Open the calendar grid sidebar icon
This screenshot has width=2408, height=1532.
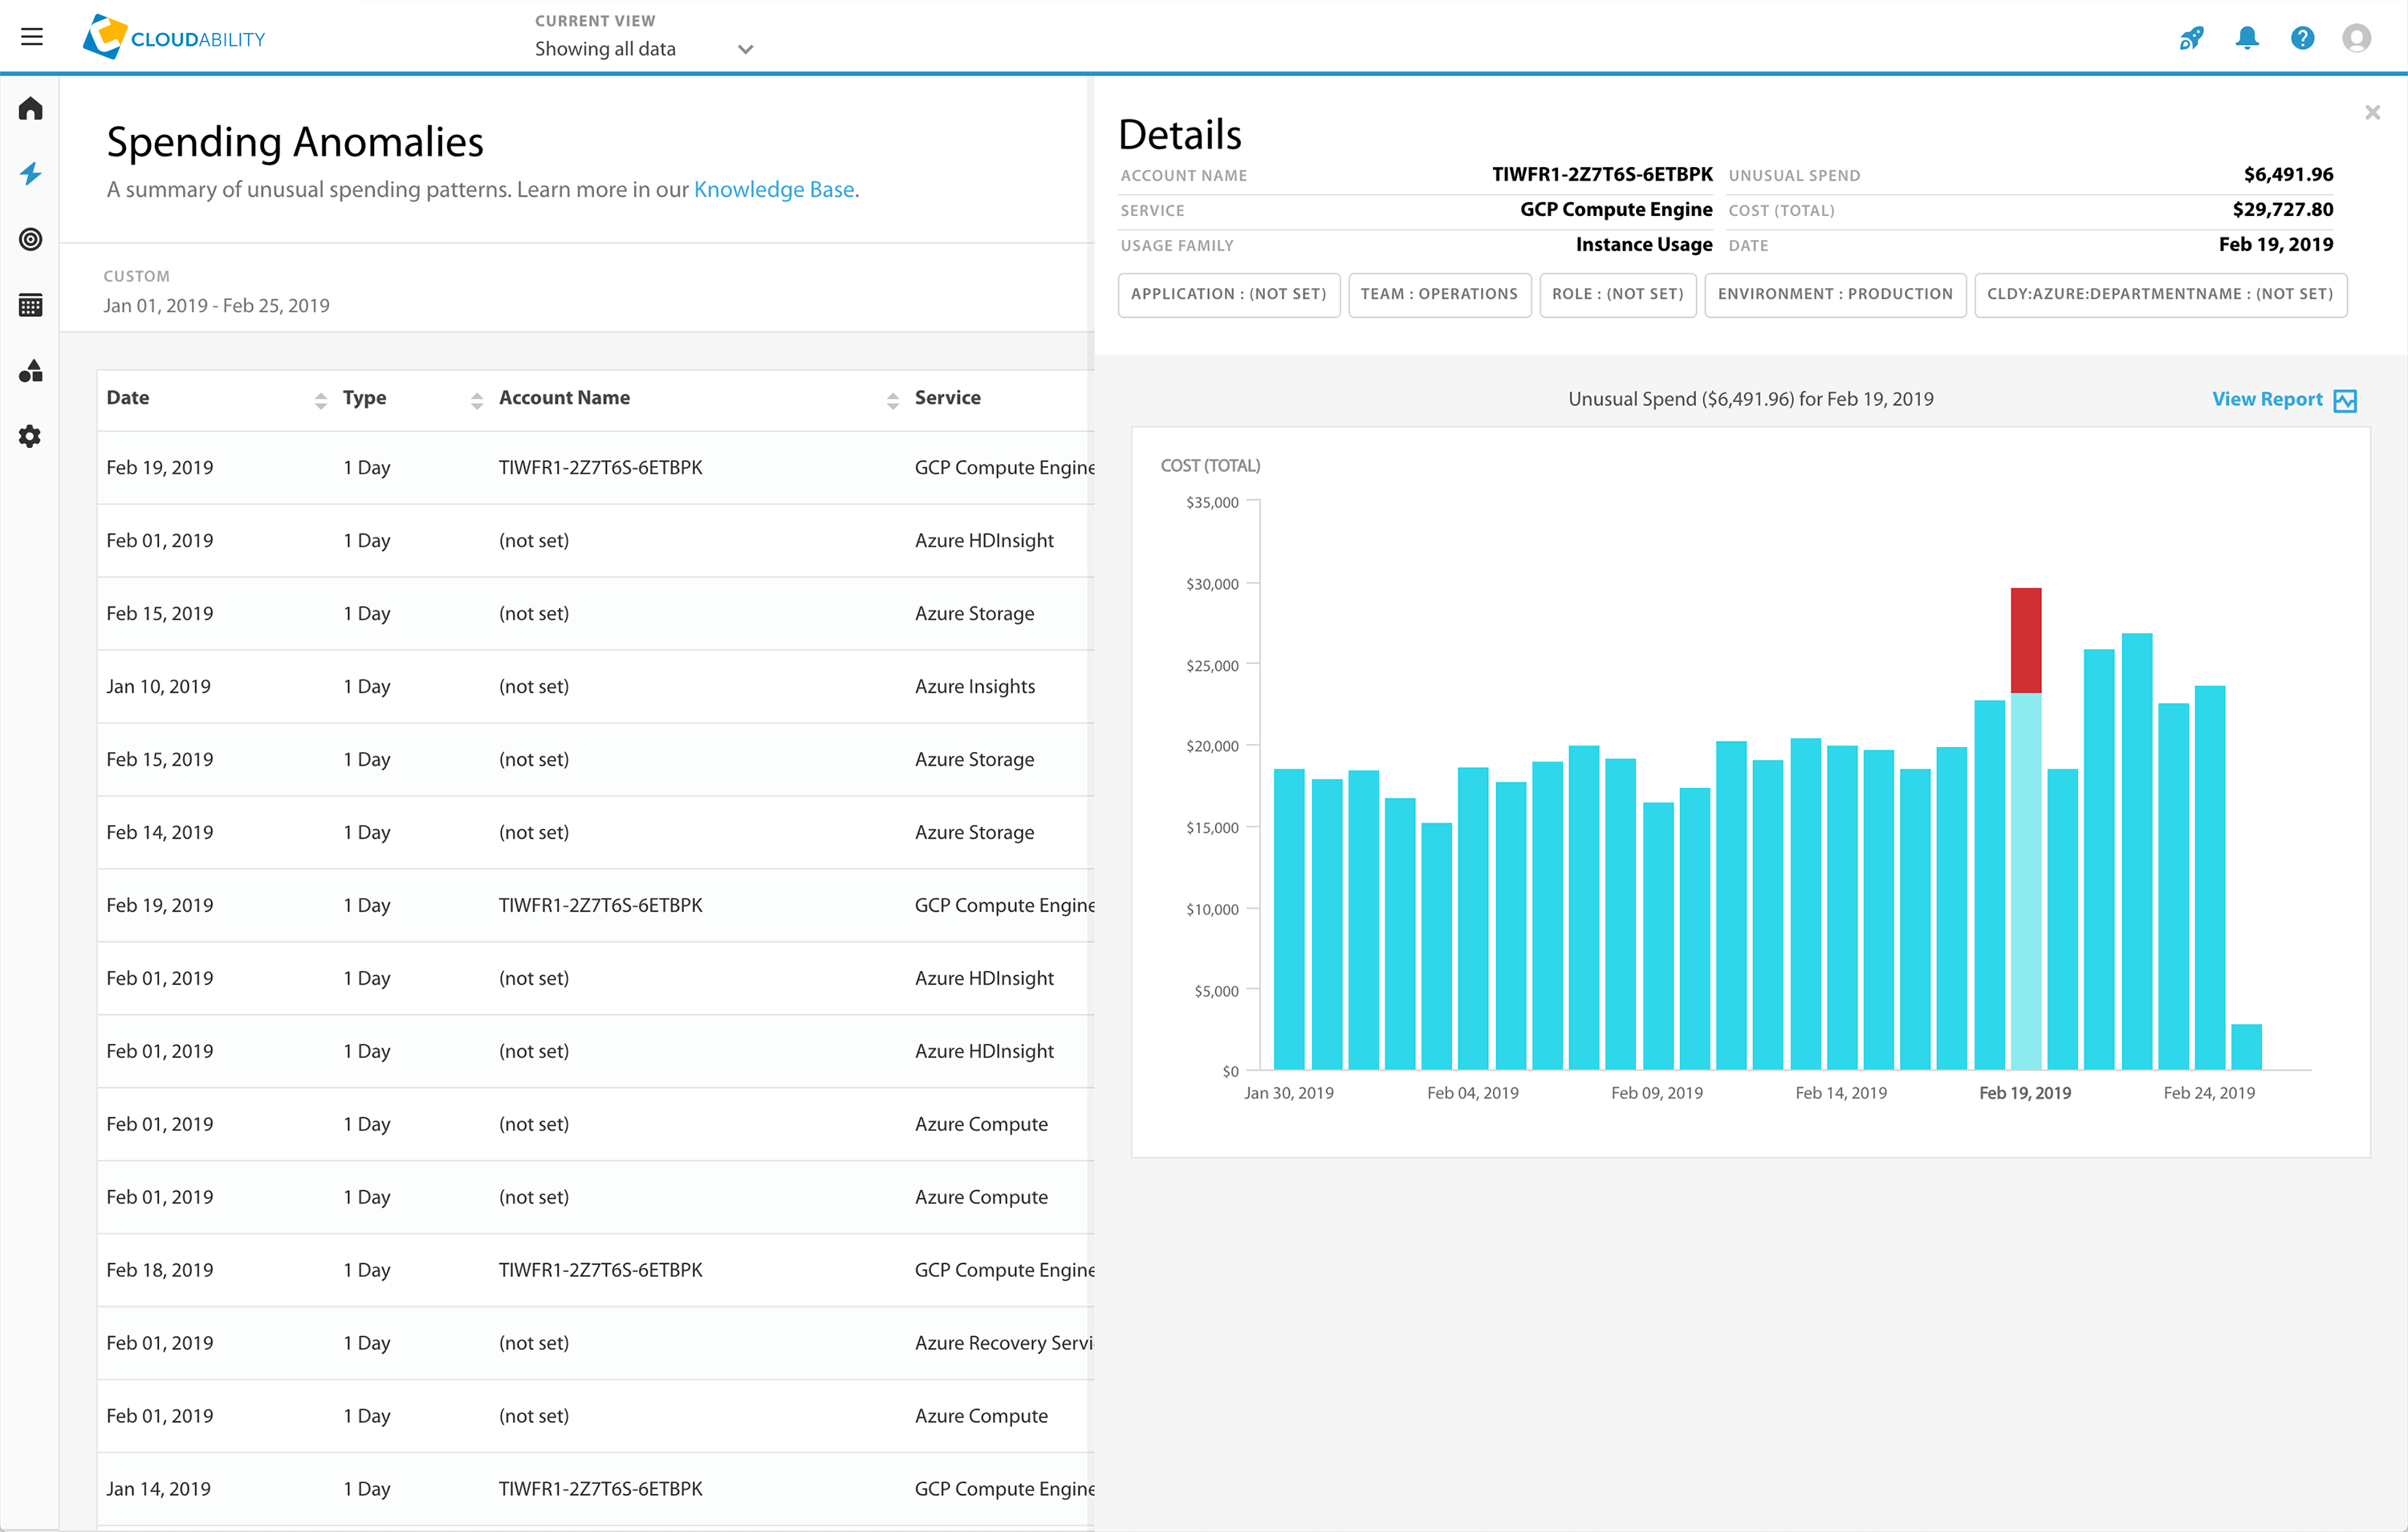click(x=31, y=305)
